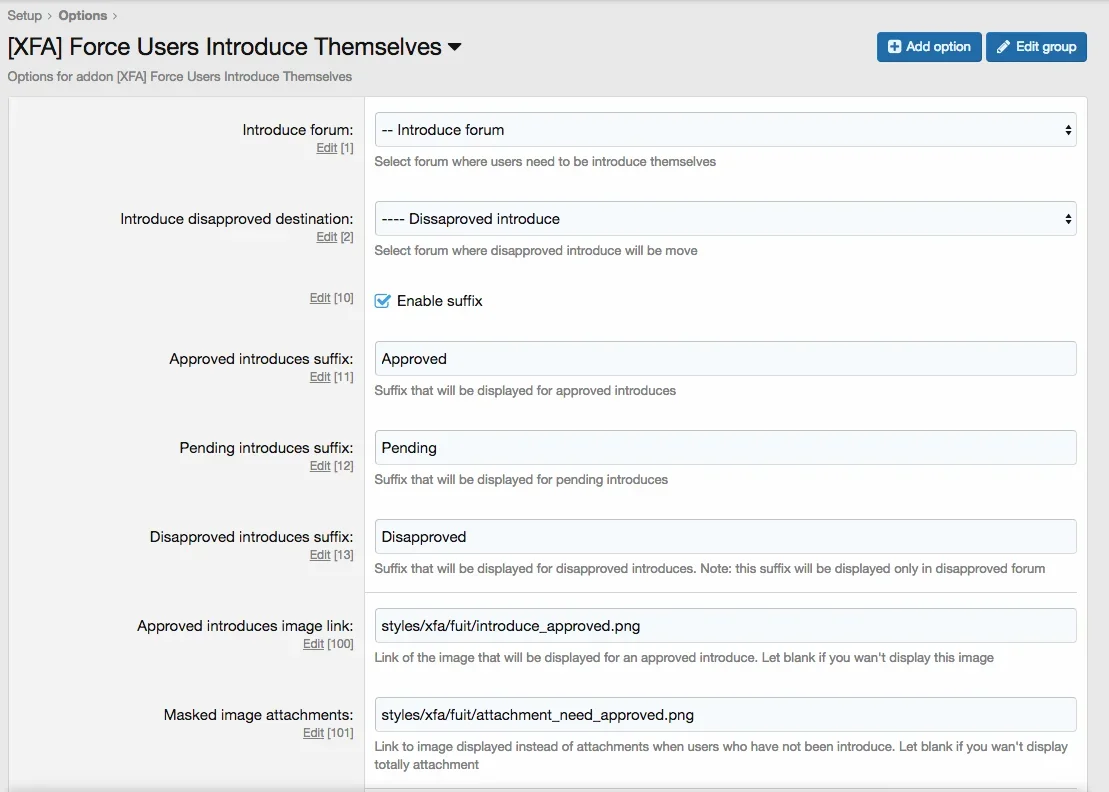This screenshot has width=1109, height=792.
Task: Open the page title dropdown arrow
Action: pyautogui.click(x=454, y=47)
